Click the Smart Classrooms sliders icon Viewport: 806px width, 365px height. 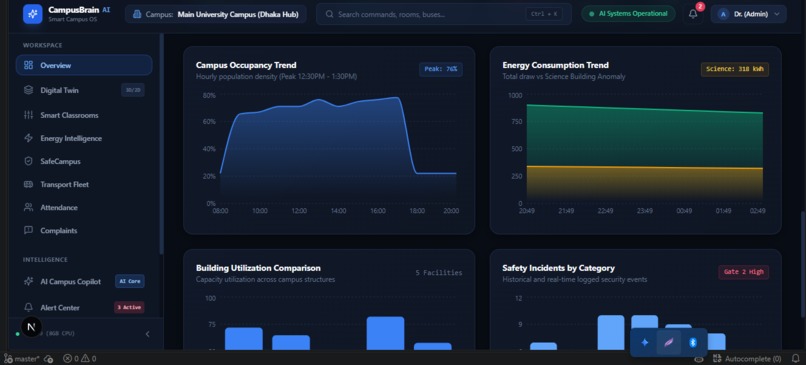coord(29,115)
